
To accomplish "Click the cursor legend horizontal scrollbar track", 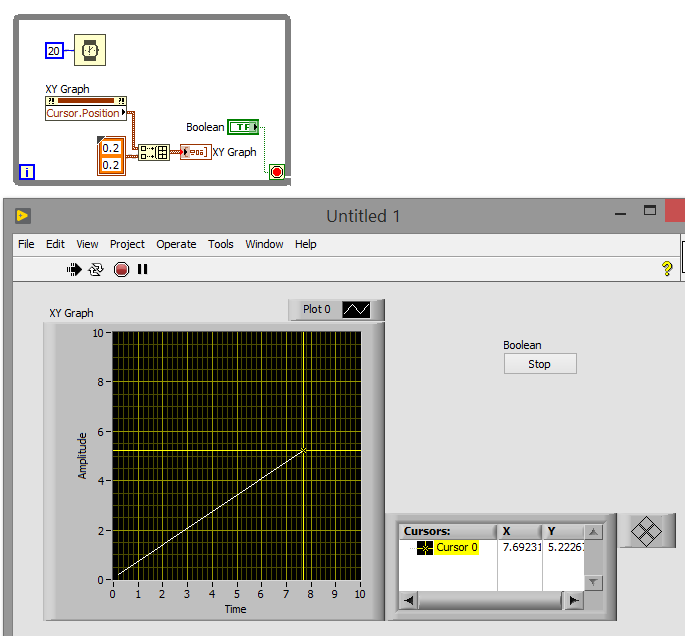I will (x=490, y=601).
